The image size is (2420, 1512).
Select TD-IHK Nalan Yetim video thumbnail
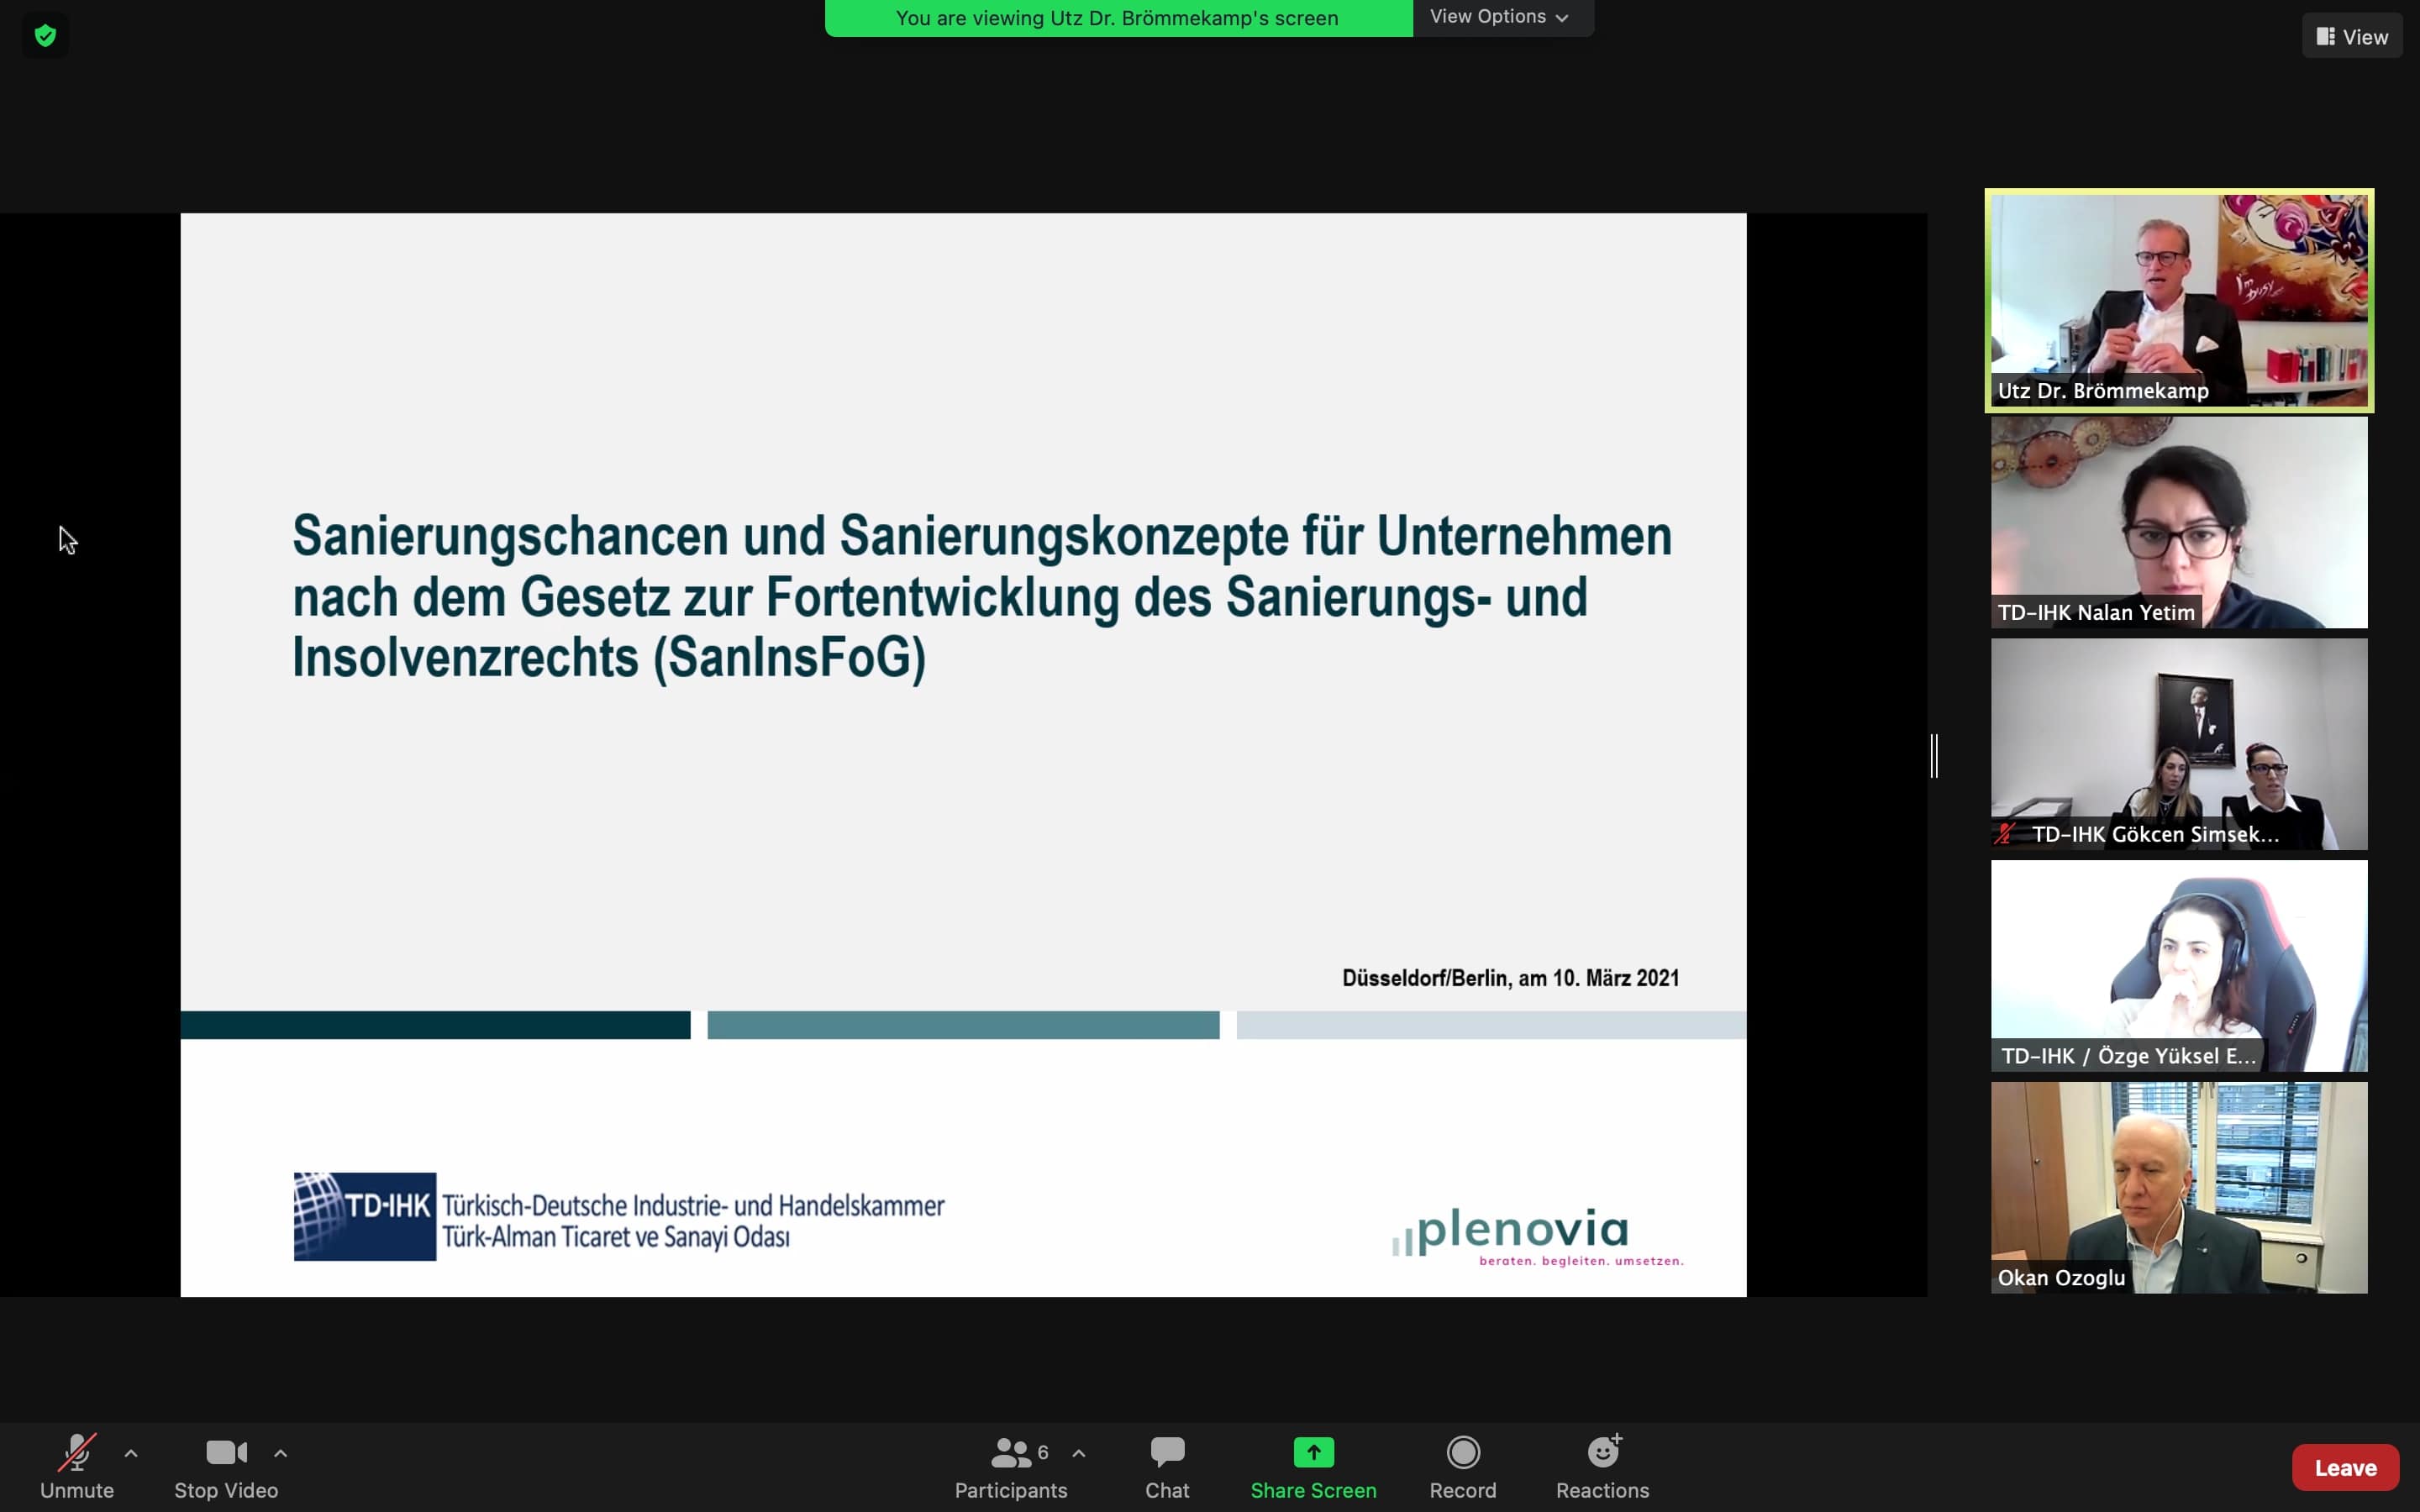(2179, 523)
